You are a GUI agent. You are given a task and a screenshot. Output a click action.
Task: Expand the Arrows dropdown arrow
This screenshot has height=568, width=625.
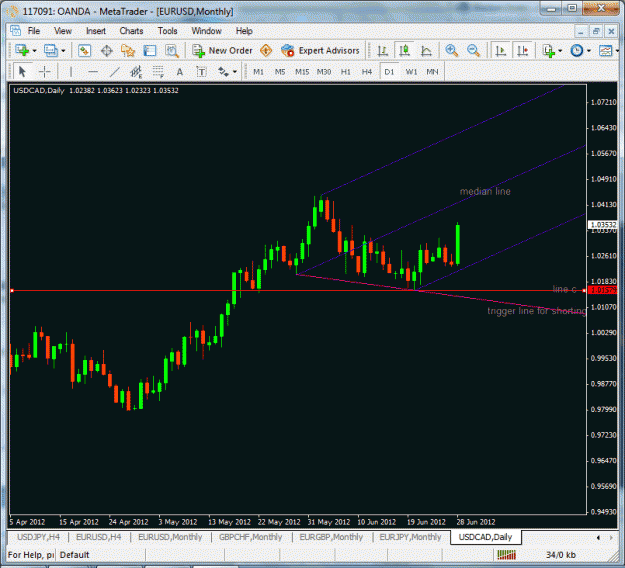[235, 72]
